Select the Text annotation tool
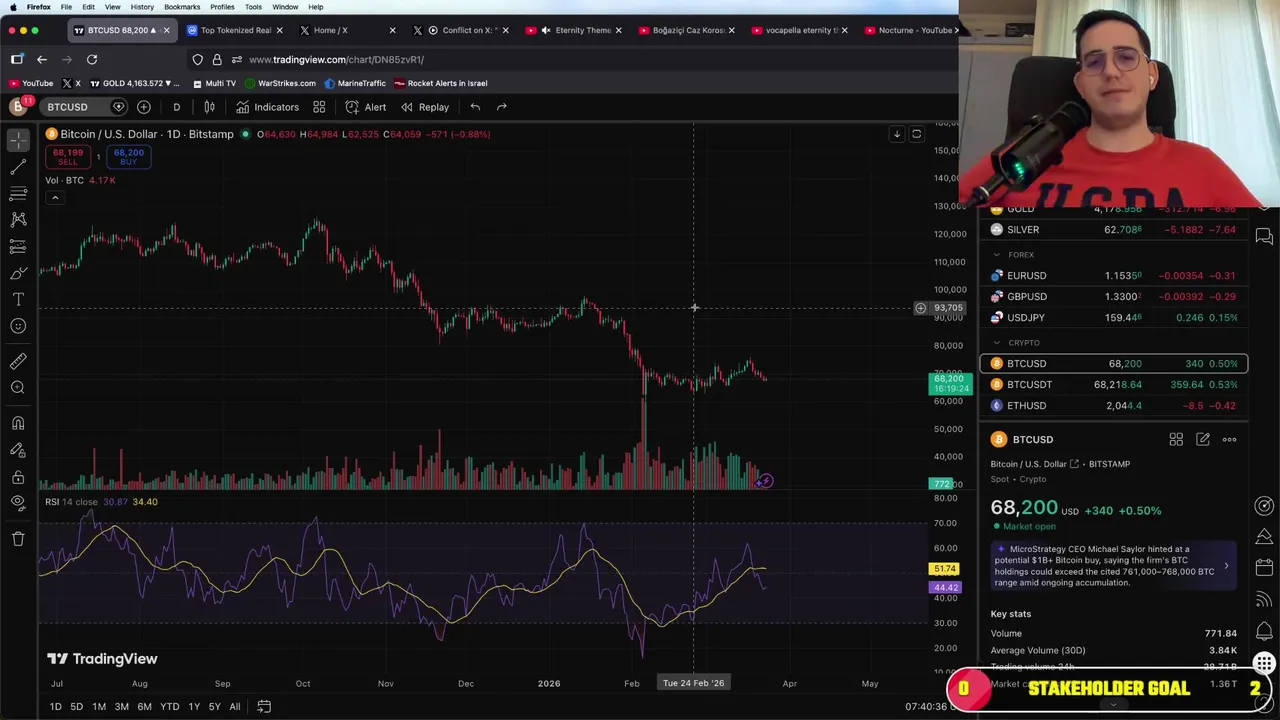The width and height of the screenshot is (1280, 720). (18, 299)
